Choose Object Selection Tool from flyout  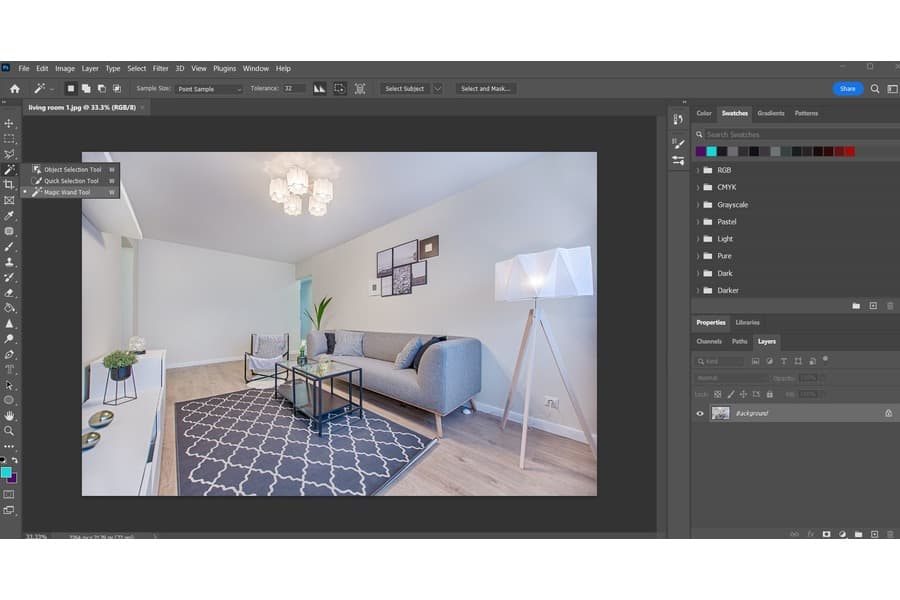coord(72,169)
